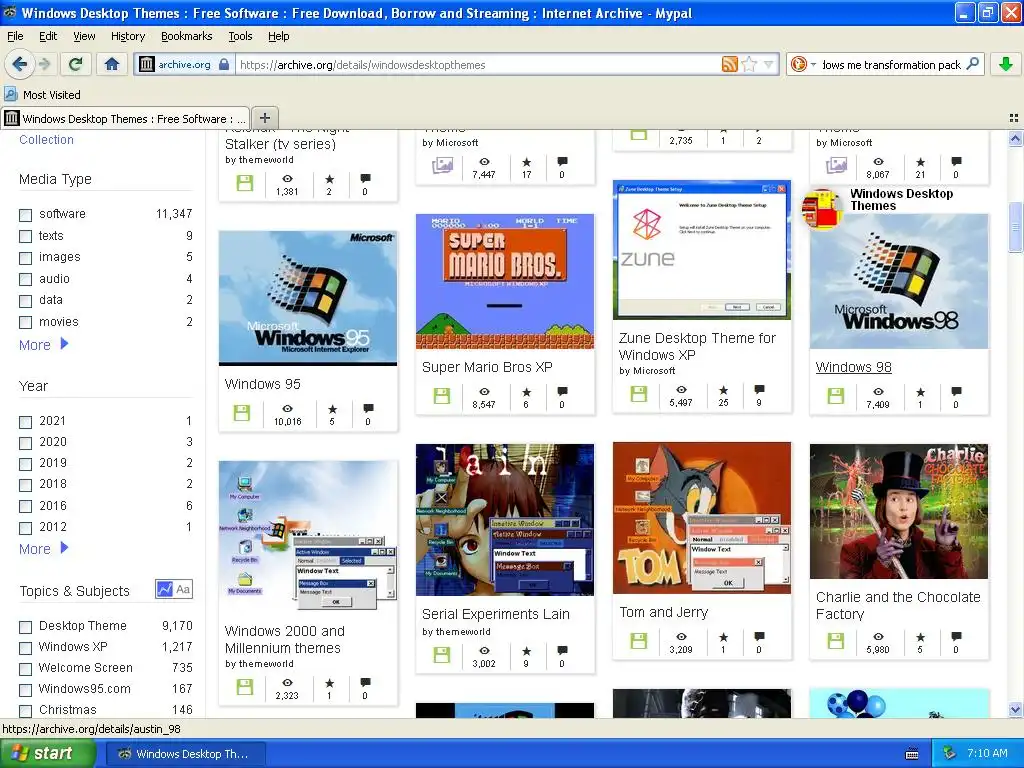Click the reviews icon under Tom and Jerry

[x=759, y=636]
